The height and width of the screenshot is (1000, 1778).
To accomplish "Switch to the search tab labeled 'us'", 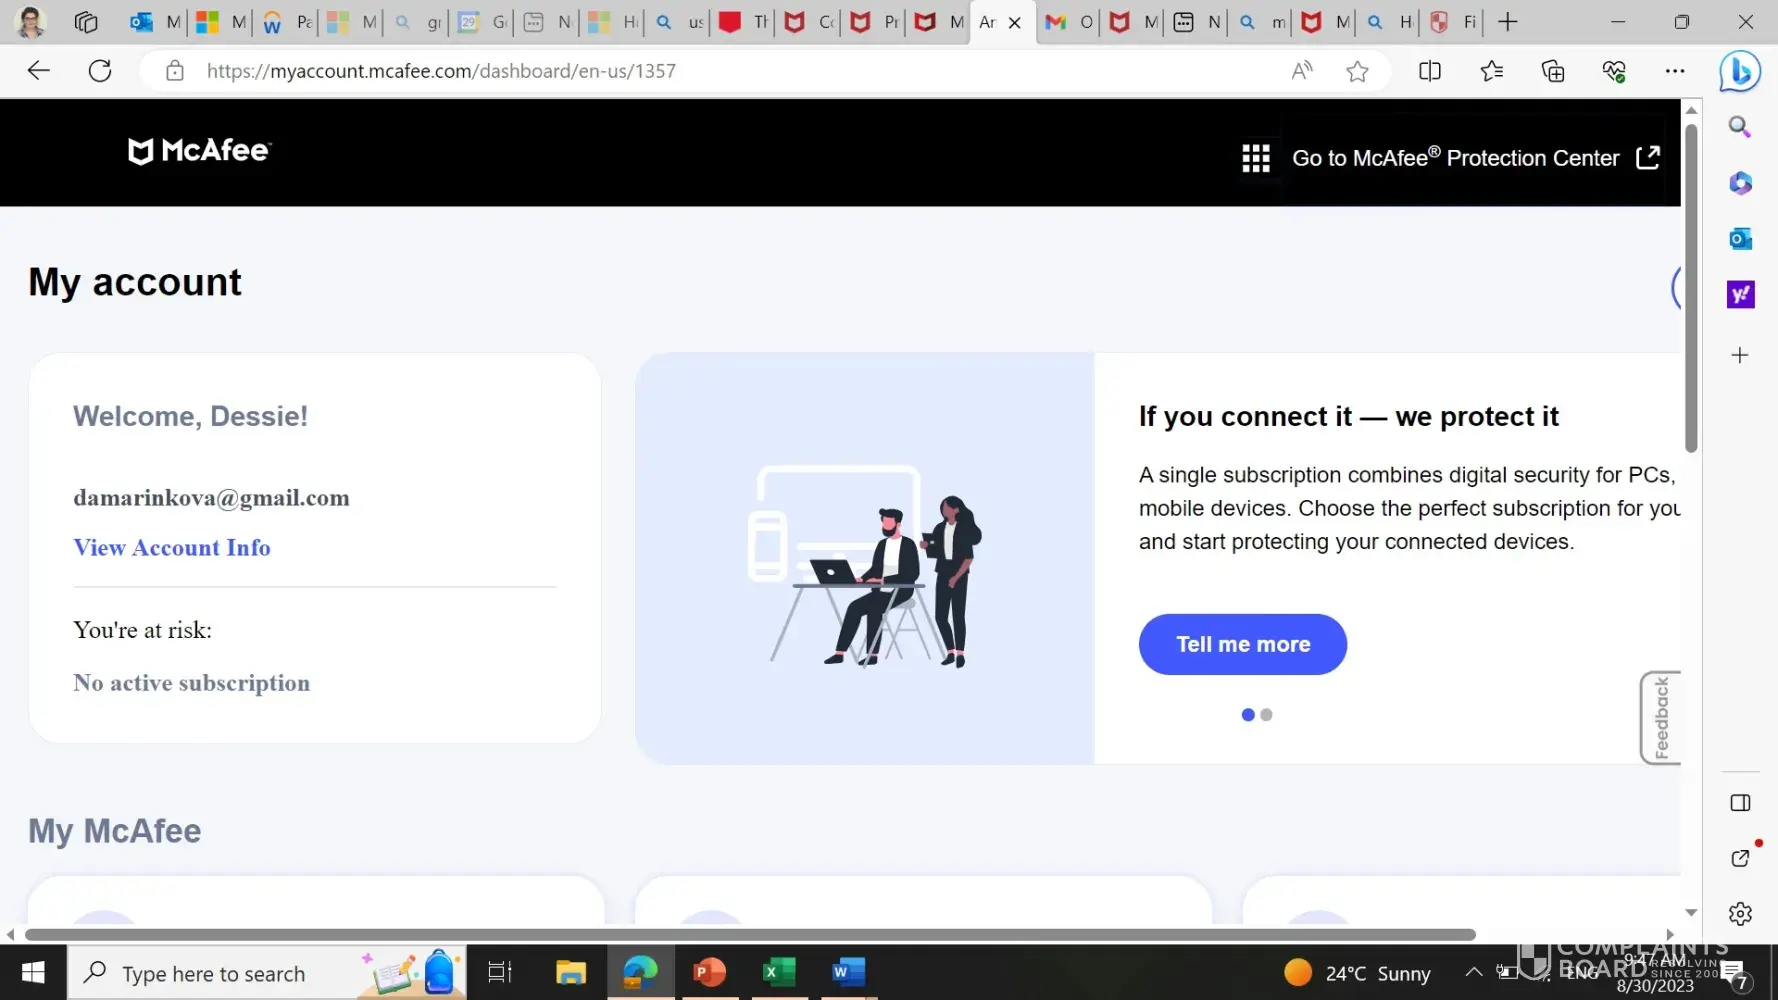I will point(679,22).
